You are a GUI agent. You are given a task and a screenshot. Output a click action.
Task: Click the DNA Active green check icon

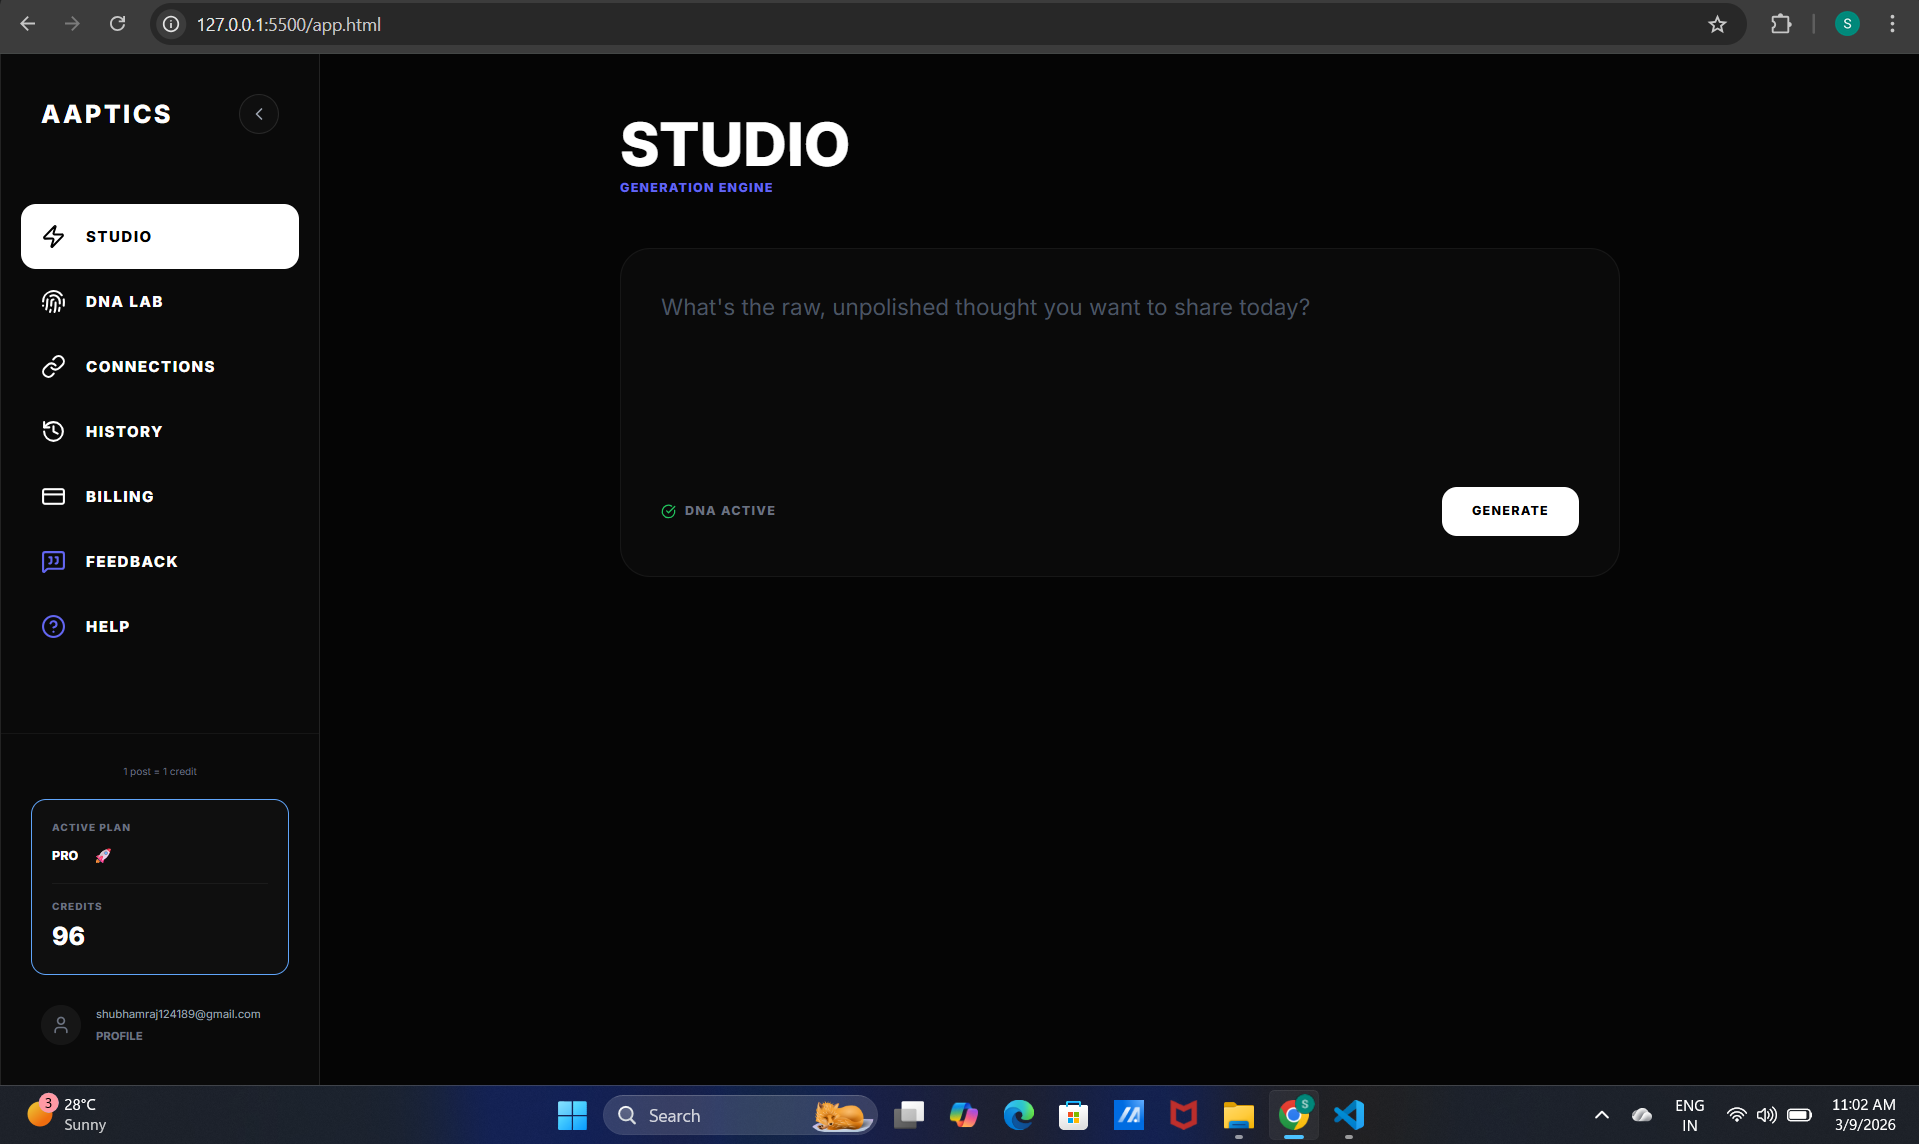point(668,511)
